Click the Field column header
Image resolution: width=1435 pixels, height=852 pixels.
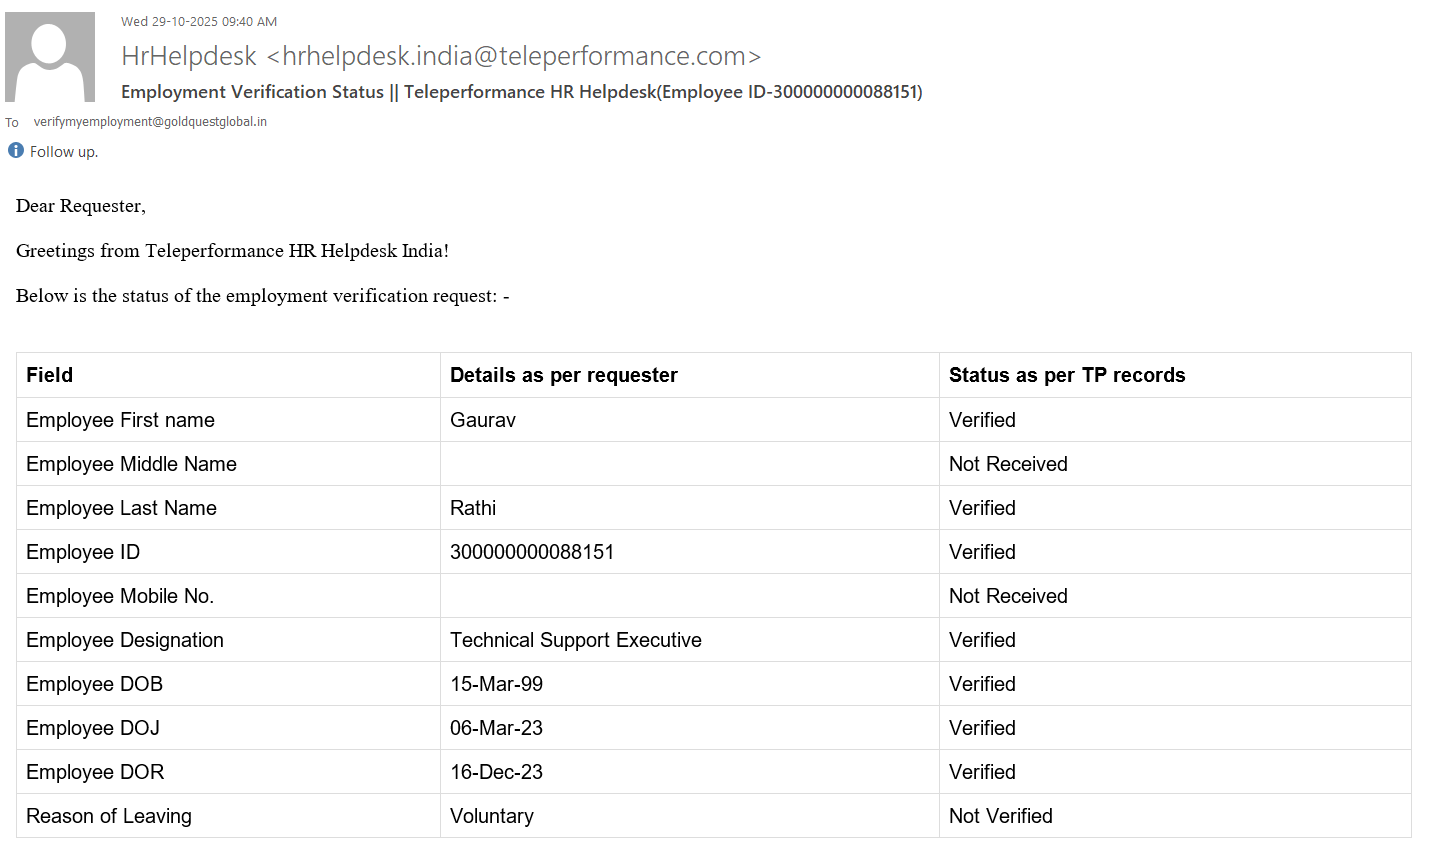[x=50, y=375]
